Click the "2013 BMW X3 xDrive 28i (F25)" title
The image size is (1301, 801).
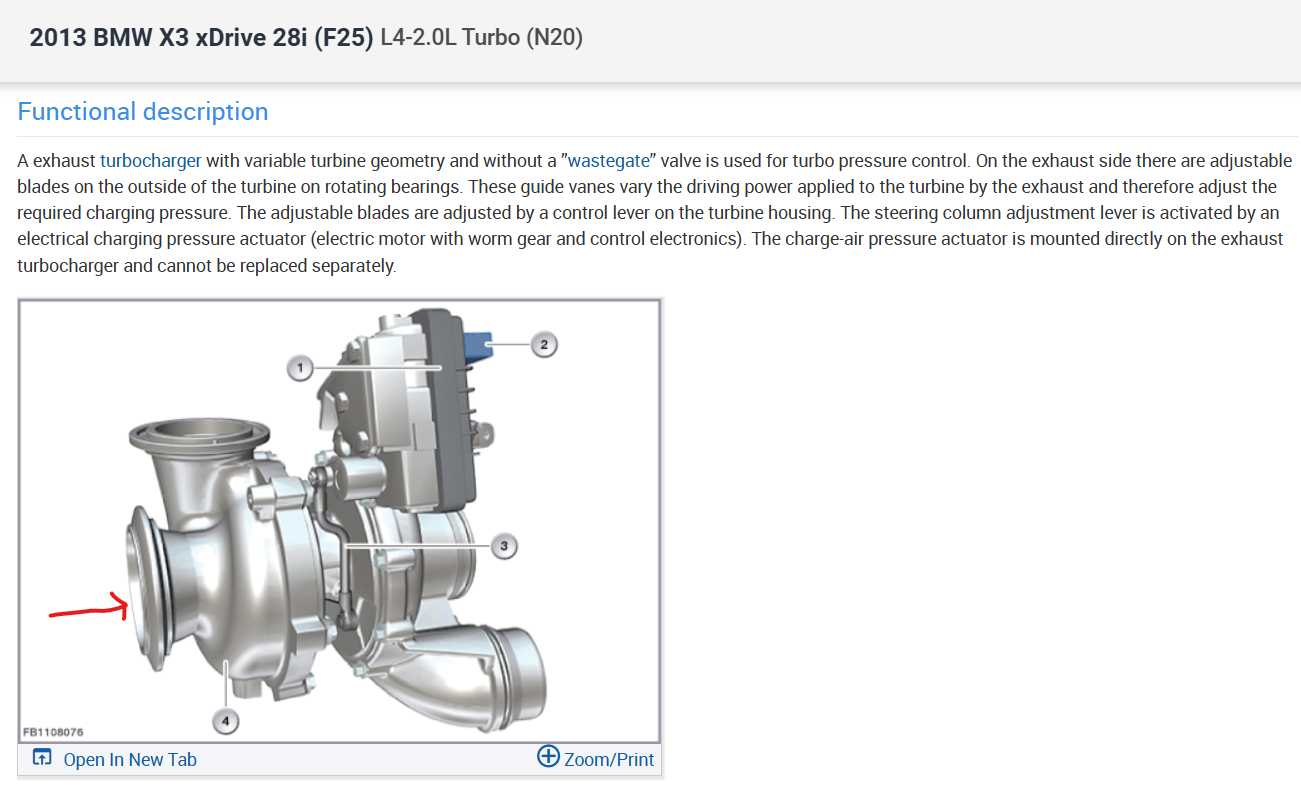point(202,38)
